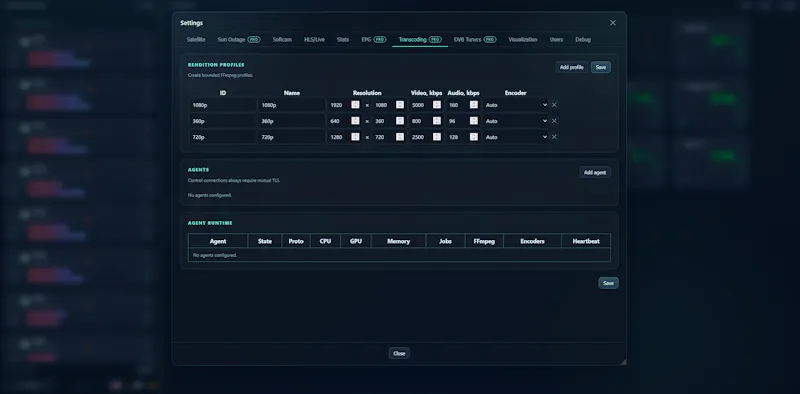Switch to the Visualization tab
Screen dimensions: 800x394
[x=523, y=39]
